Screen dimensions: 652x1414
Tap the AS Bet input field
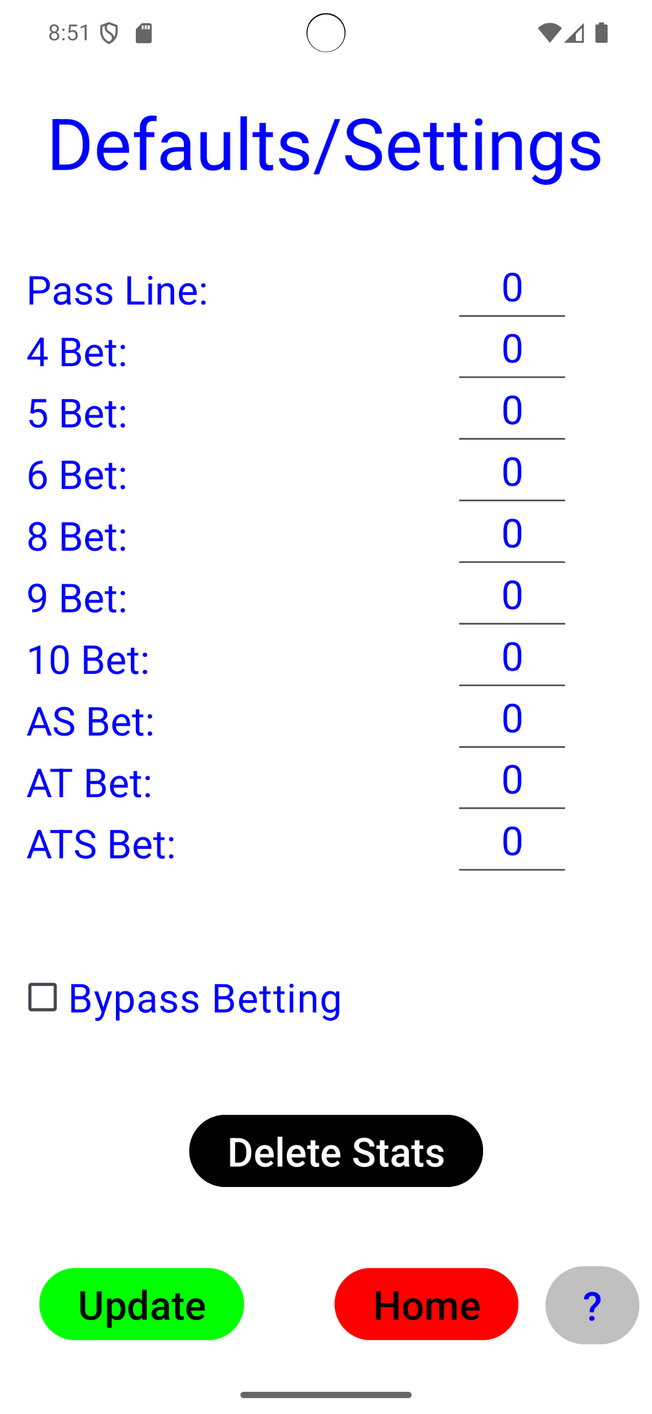512,720
